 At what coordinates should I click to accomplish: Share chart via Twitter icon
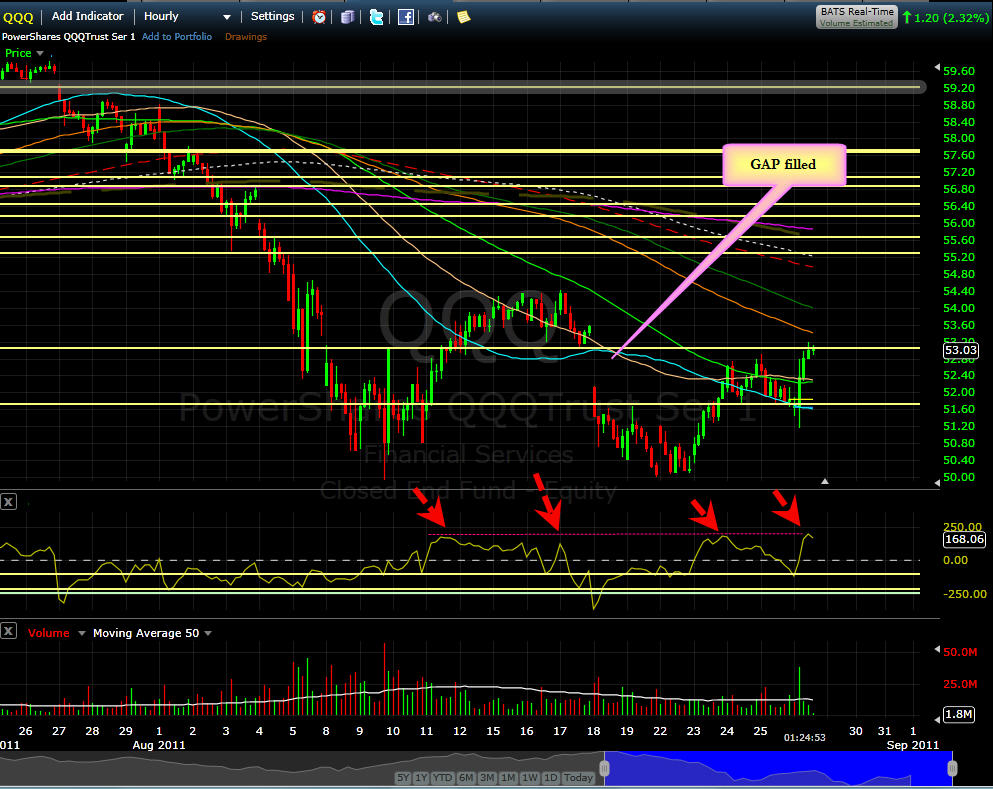coord(376,17)
